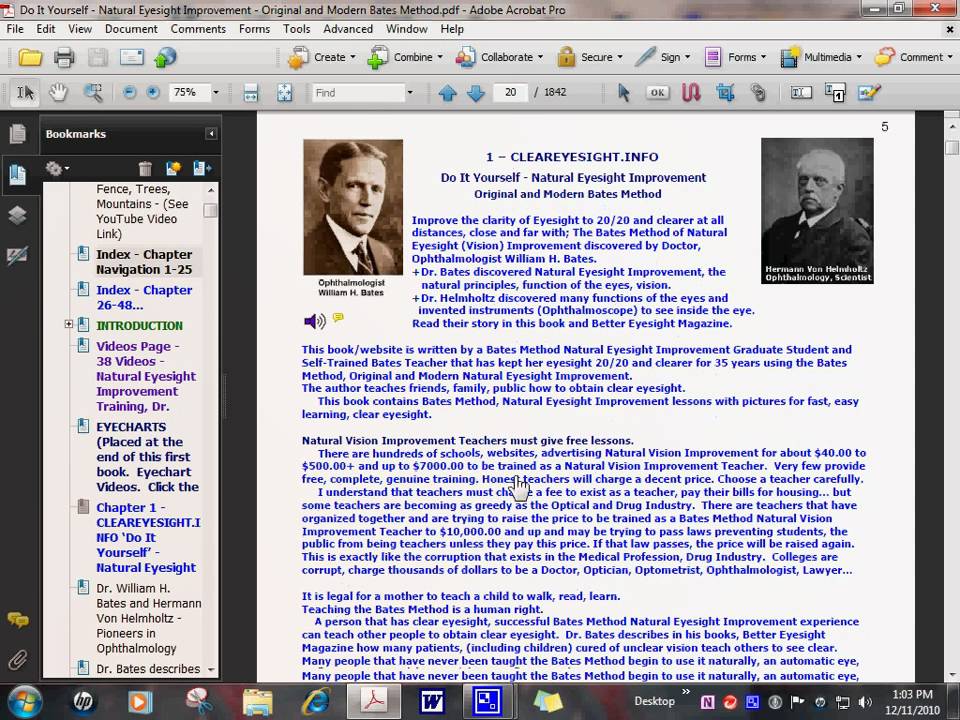This screenshot has width=960, height=720.
Task: Open the Find options dropdown arrow
Action: pos(410,93)
